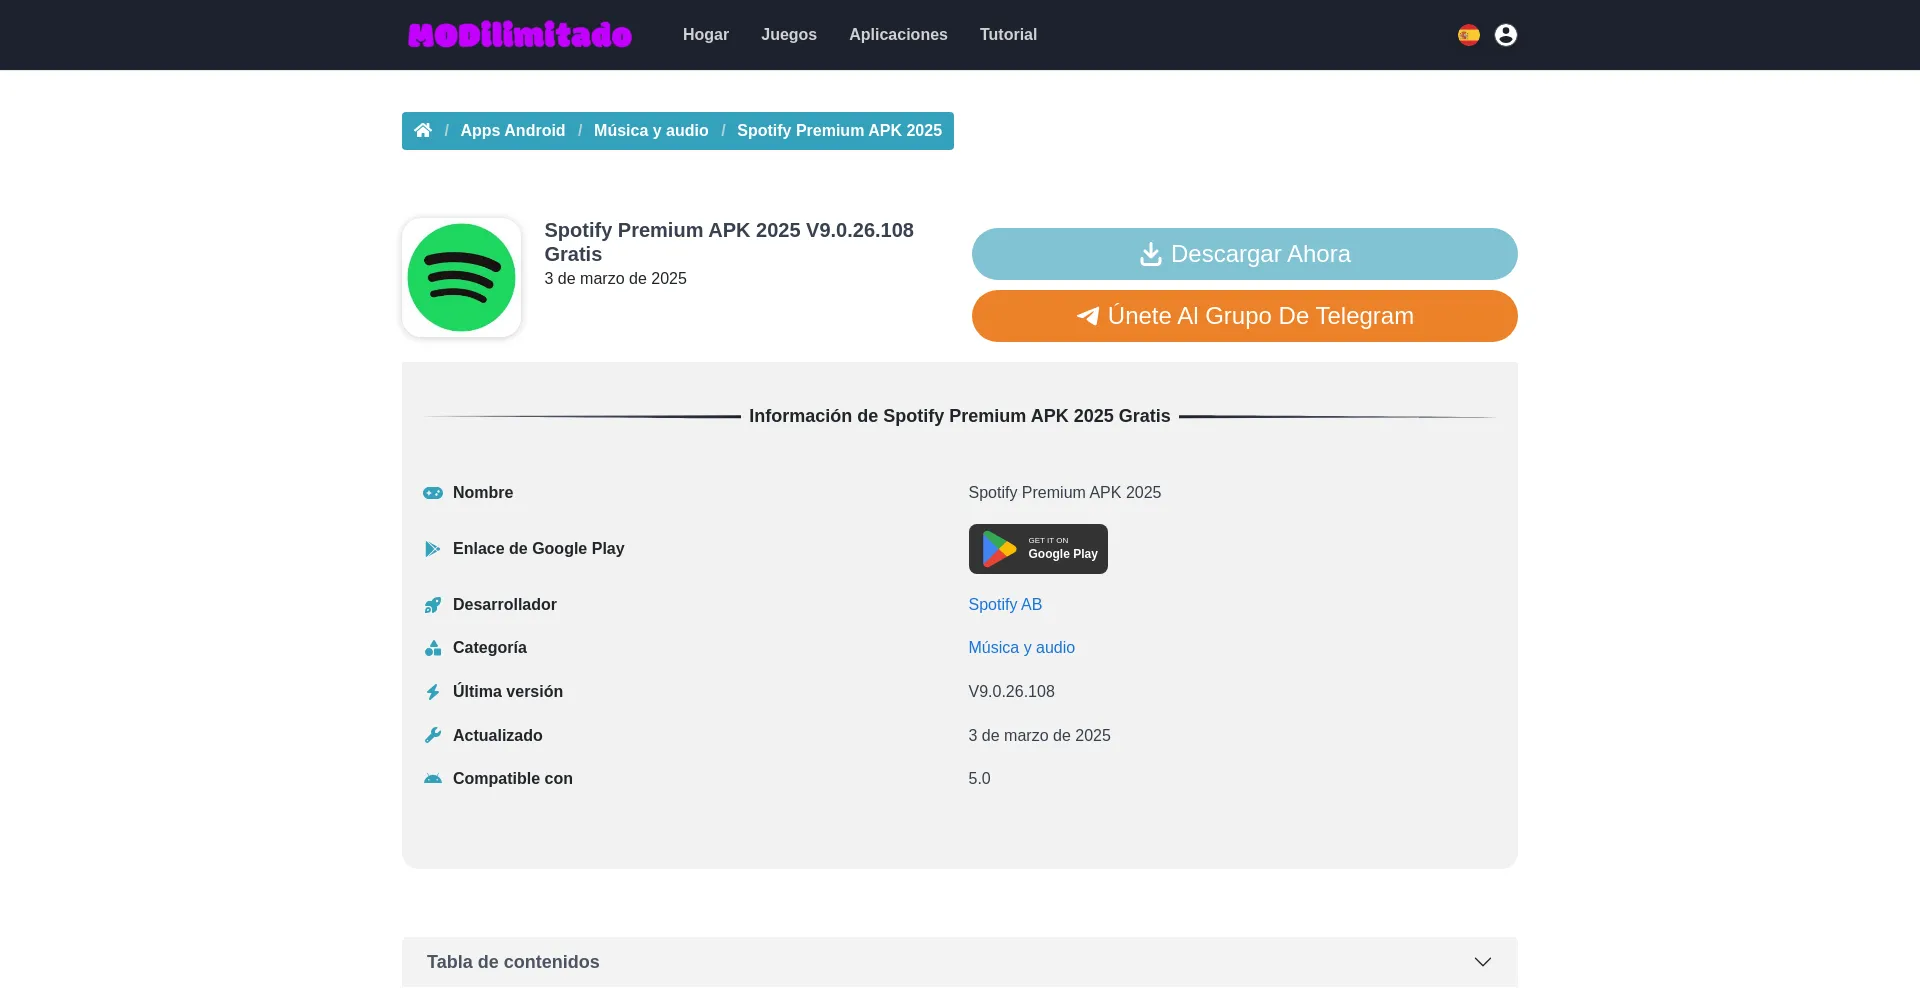The width and height of the screenshot is (1920, 993).
Task: Click the Descargar Ahora button
Action: (x=1245, y=254)
